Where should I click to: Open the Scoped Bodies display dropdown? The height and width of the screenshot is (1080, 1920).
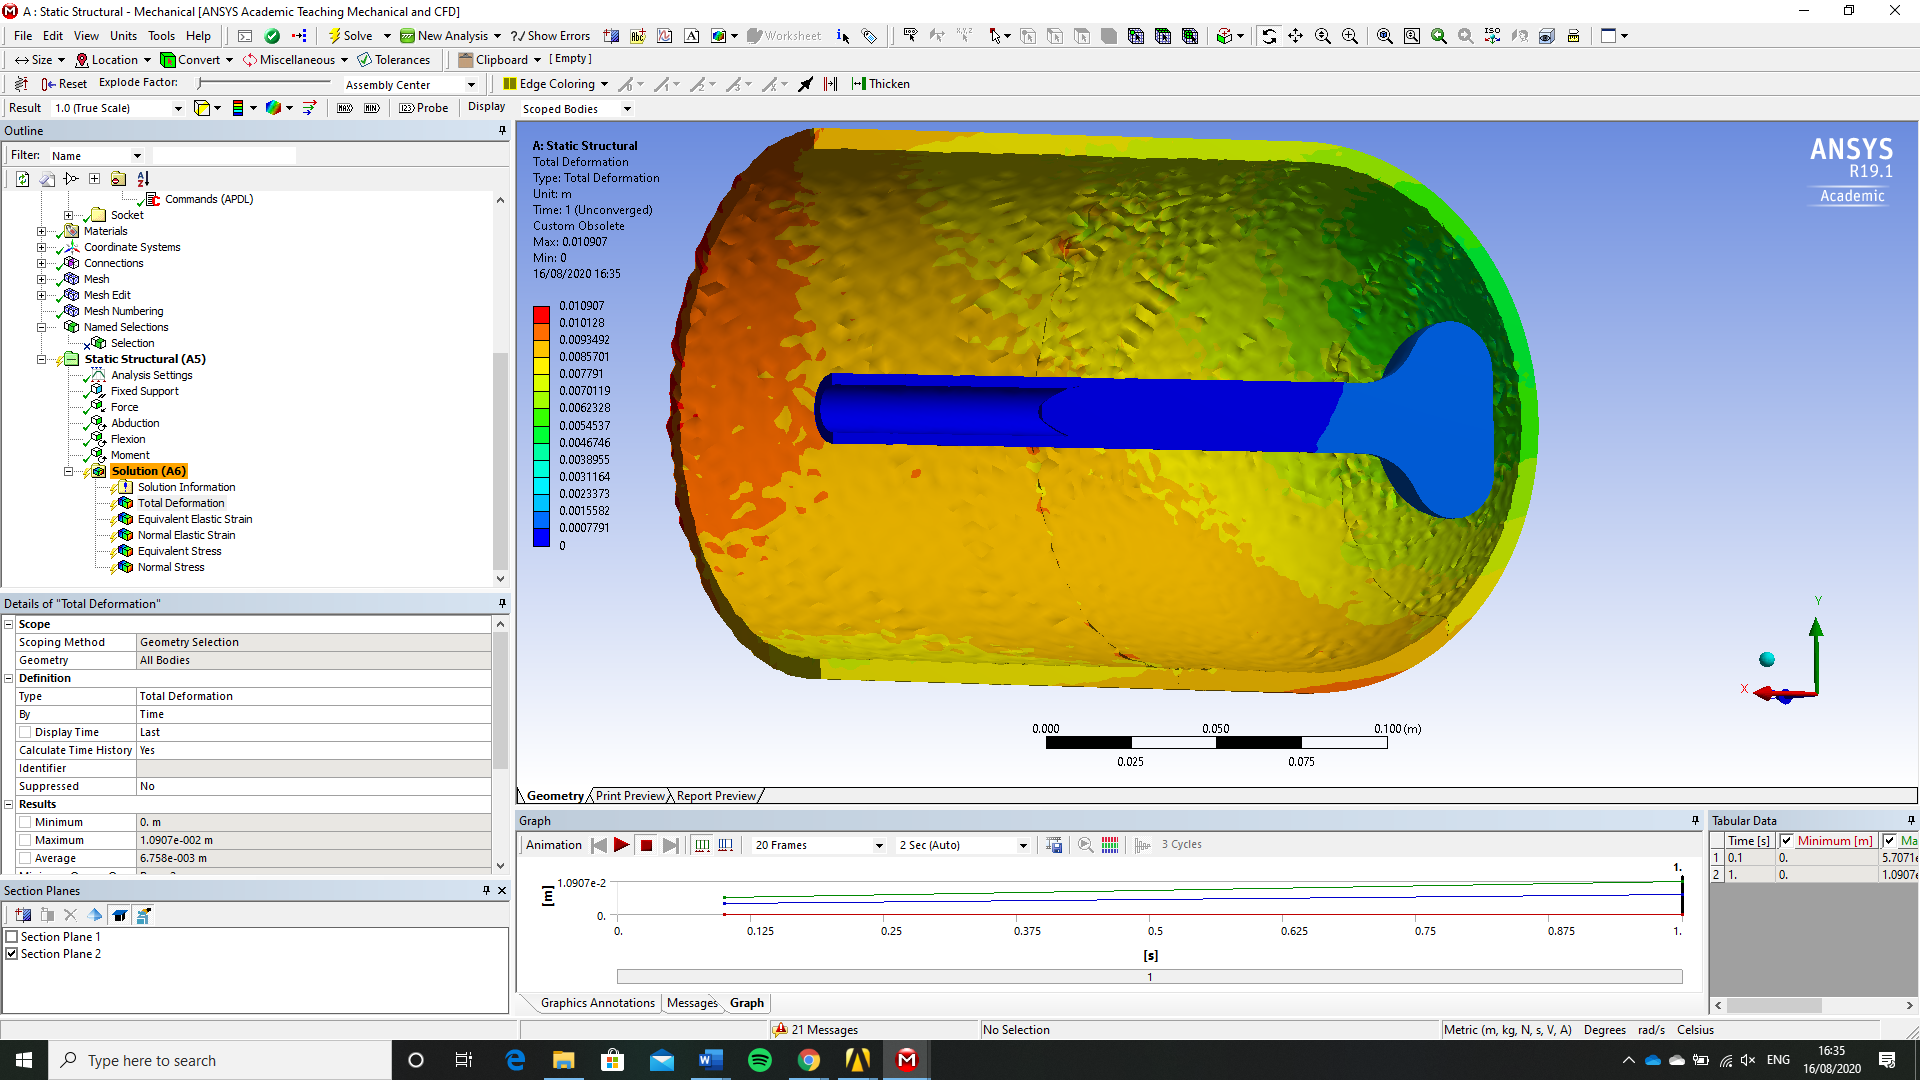point(627,109)
